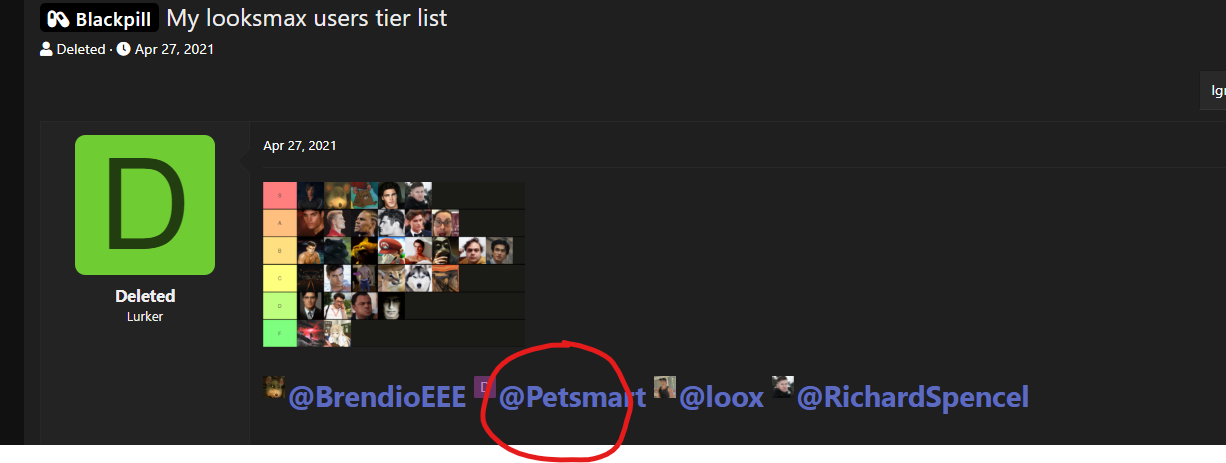Click the post's Apr 27, 2021 timestamp
Viewport: 1226px width, 463px height.
pyautogui.click(x=300, y=146)
